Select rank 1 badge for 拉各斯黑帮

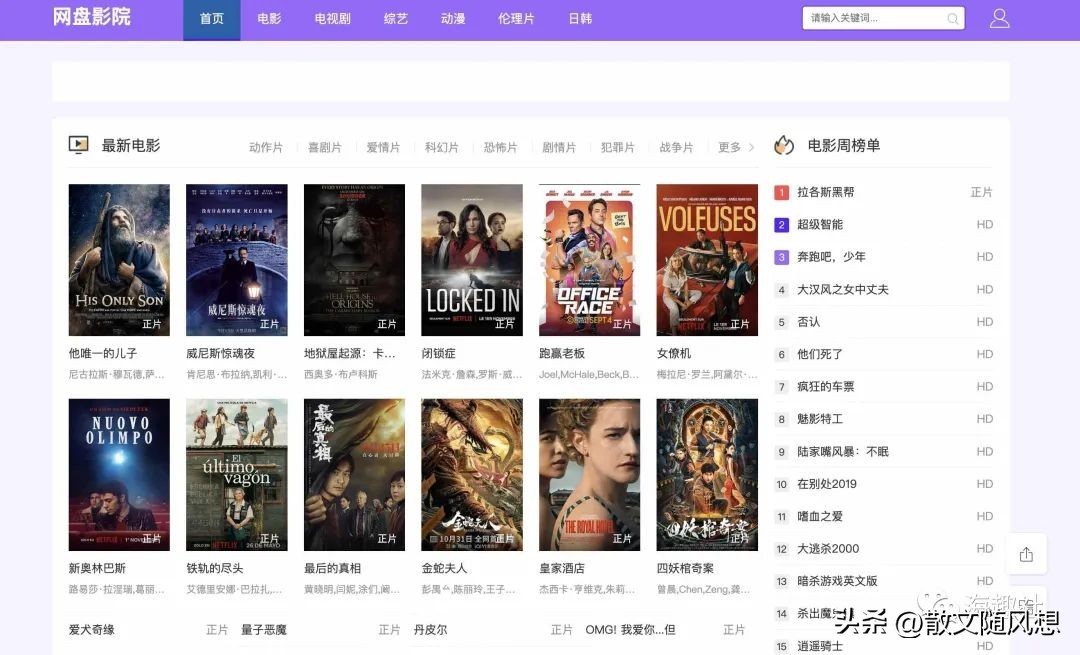pos(782,192)
